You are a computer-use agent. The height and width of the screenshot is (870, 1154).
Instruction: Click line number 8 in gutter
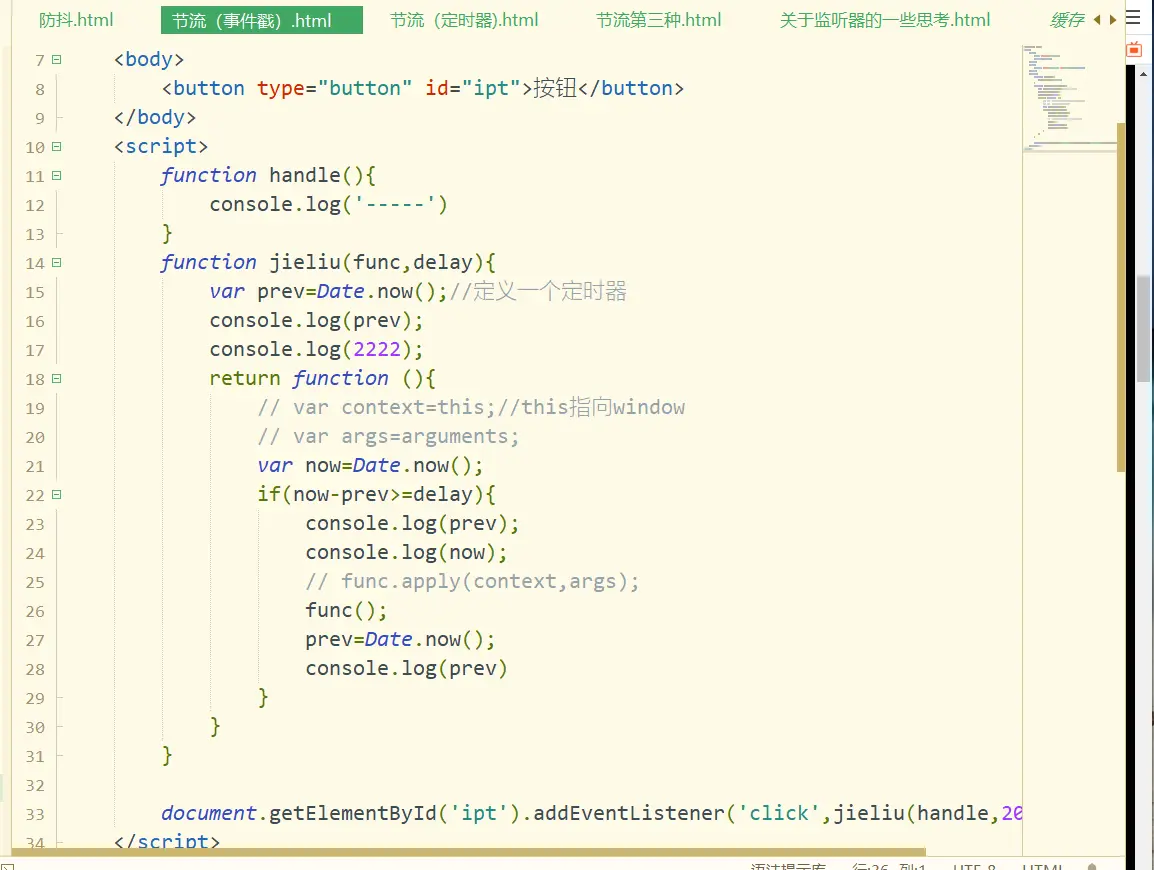(x=40, y=90)
